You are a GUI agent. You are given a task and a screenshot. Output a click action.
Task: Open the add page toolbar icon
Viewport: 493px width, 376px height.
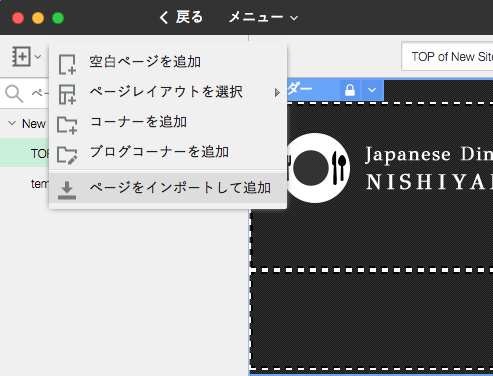click(22, 56)
